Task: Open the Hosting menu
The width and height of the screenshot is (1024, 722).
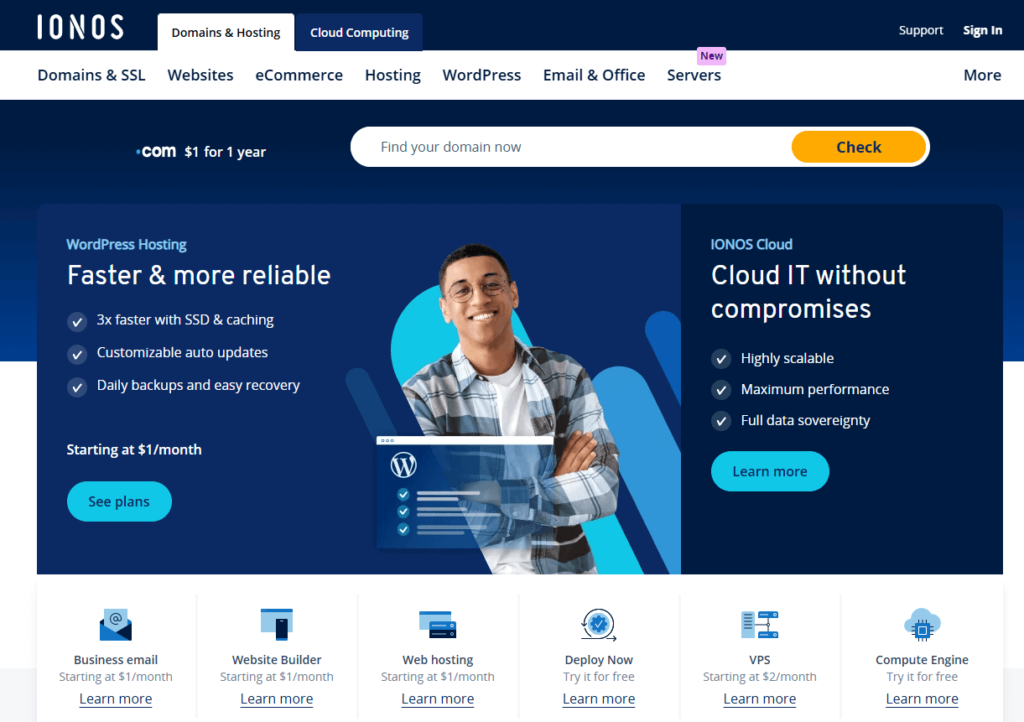Action: pos(392,75)
